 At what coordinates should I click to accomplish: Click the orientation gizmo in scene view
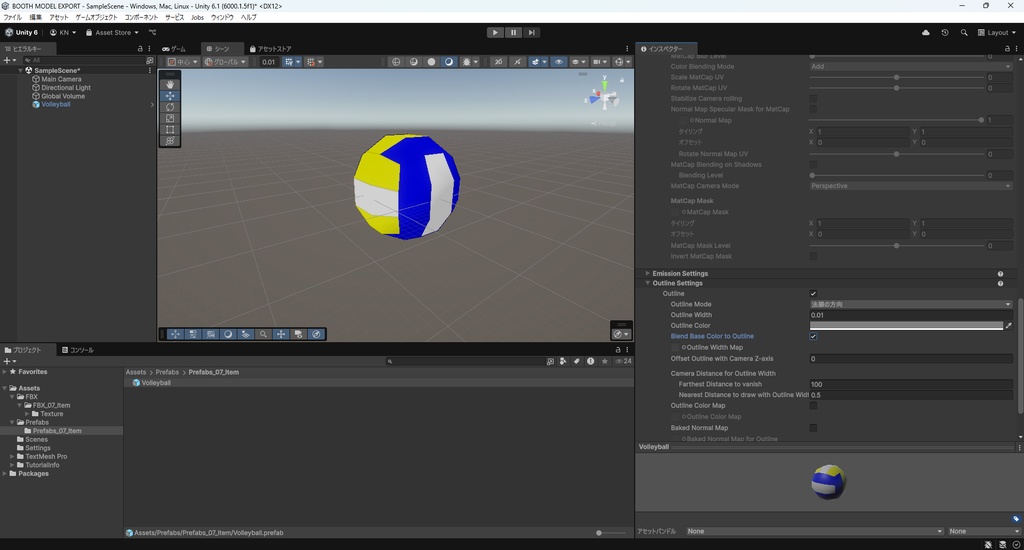tap(604, 97)
